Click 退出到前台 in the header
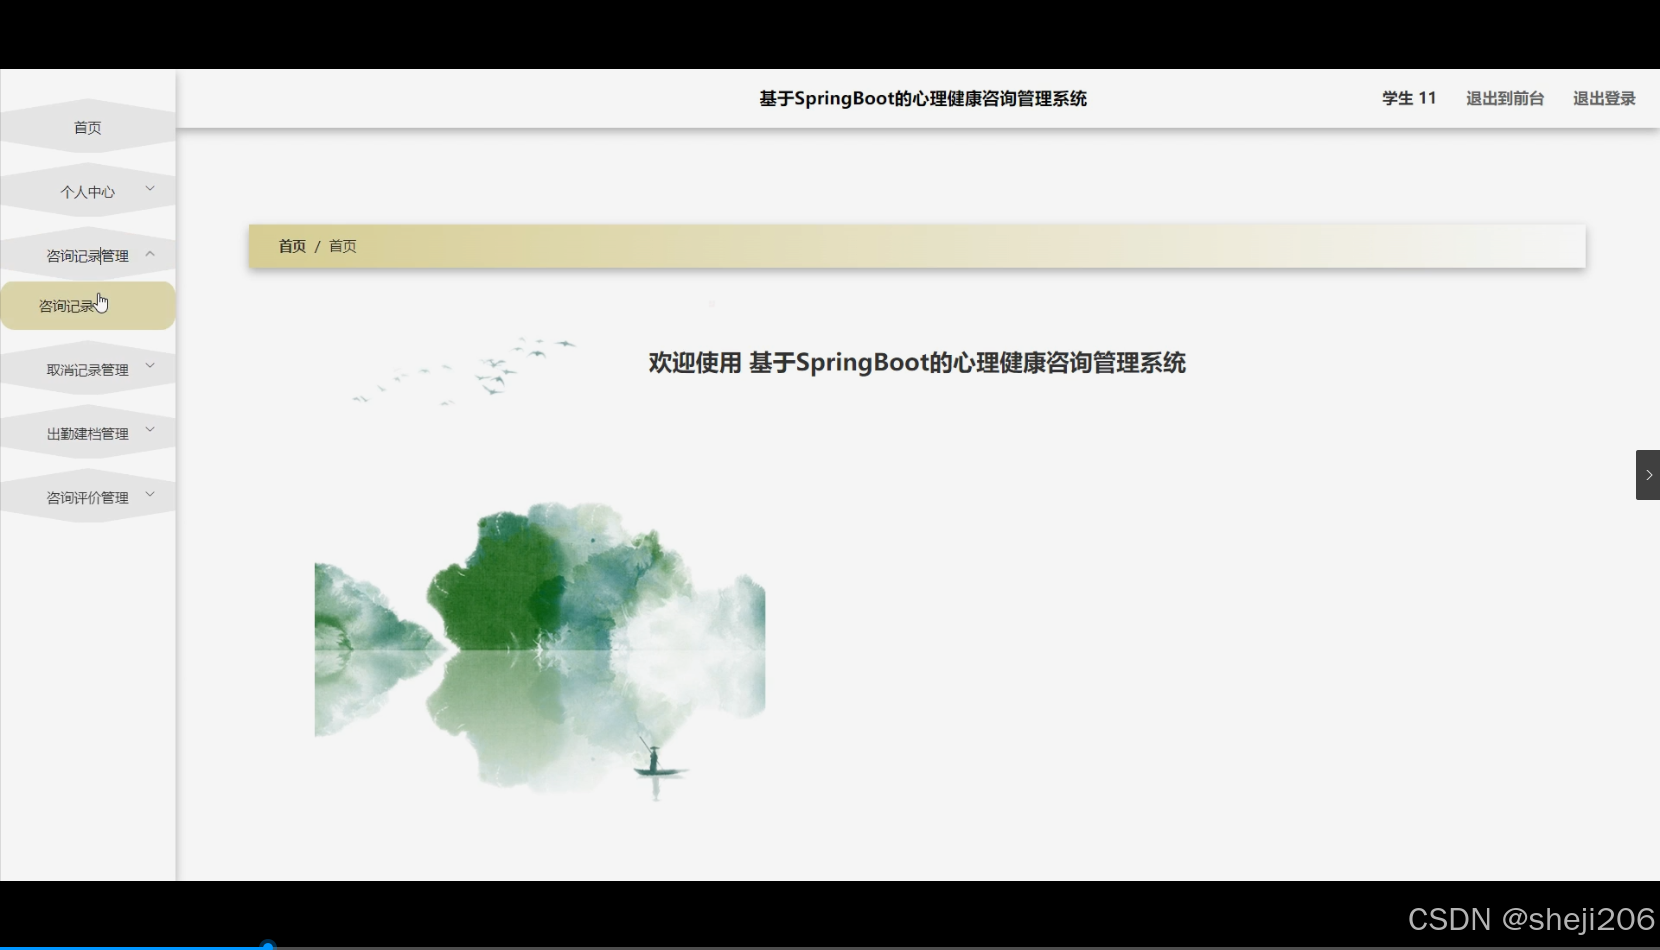Viewport: 1660px width, 950px height. [1504, 98]
